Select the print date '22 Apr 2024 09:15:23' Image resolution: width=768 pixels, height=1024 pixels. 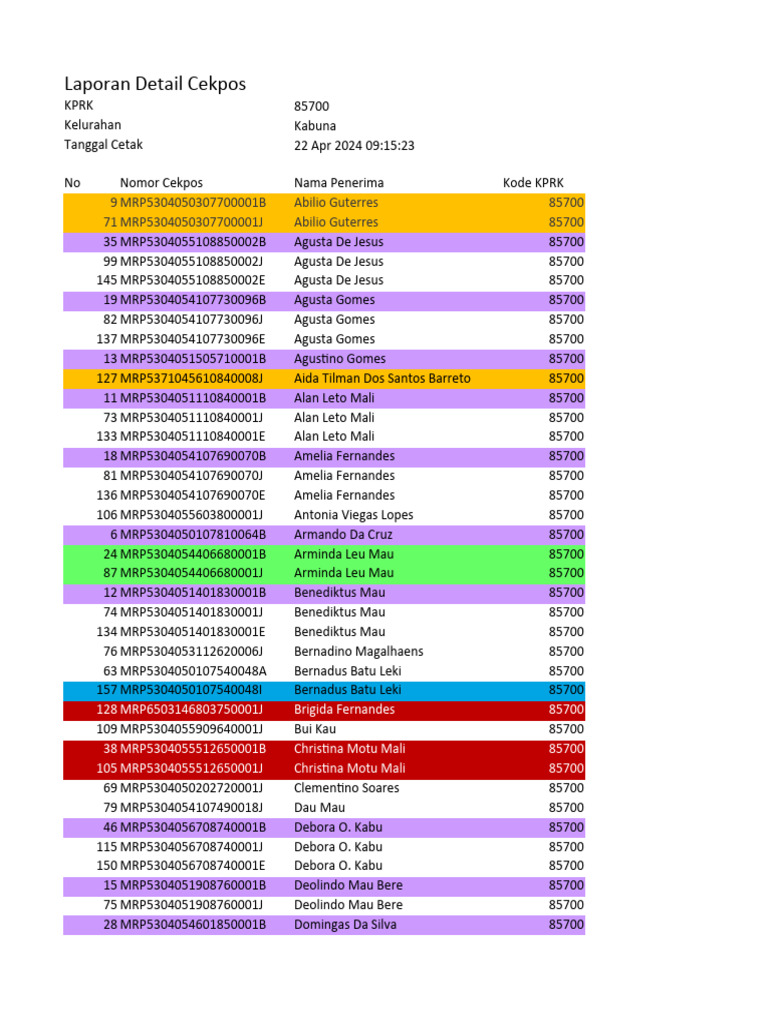pos(354,146)
